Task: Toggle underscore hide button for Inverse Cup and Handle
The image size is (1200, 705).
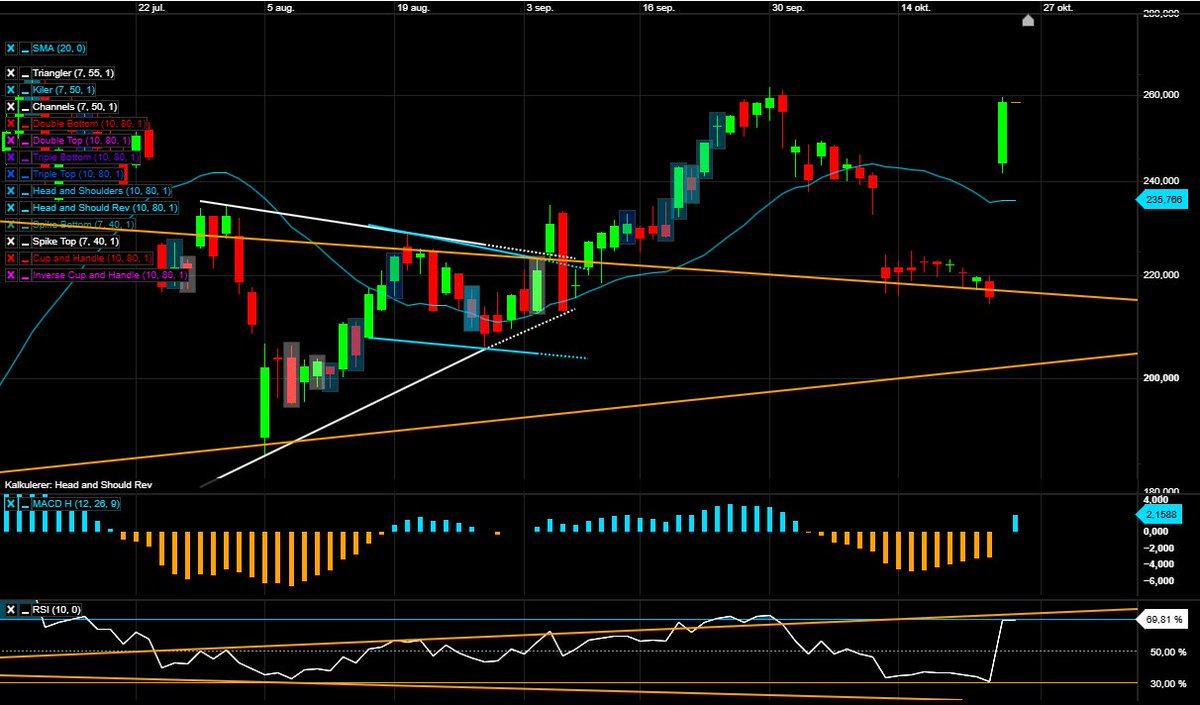Action: (x=25, y=275)
